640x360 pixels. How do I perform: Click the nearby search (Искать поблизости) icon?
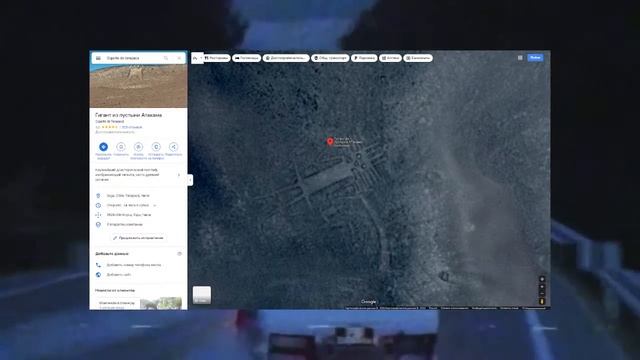click(x=138, y=147)
